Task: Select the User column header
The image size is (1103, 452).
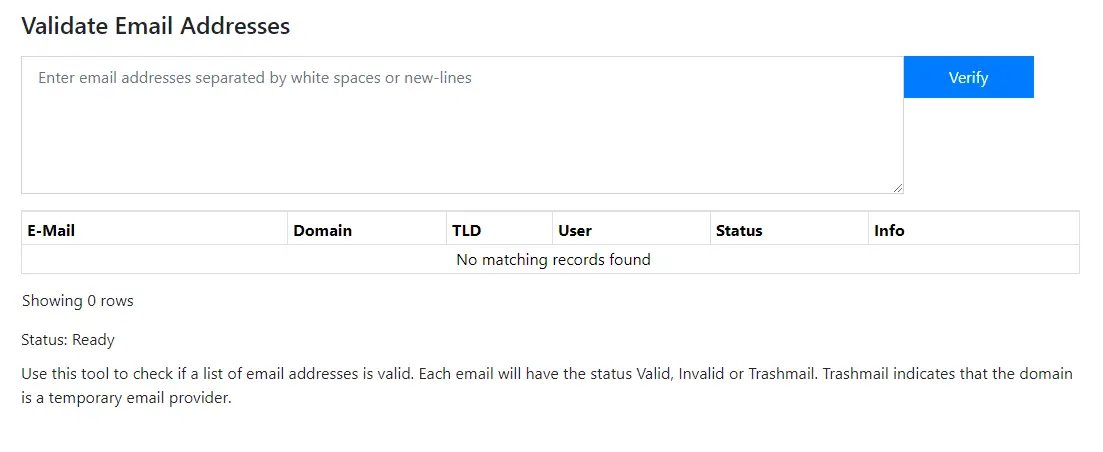Action: (x=575, y=230)
